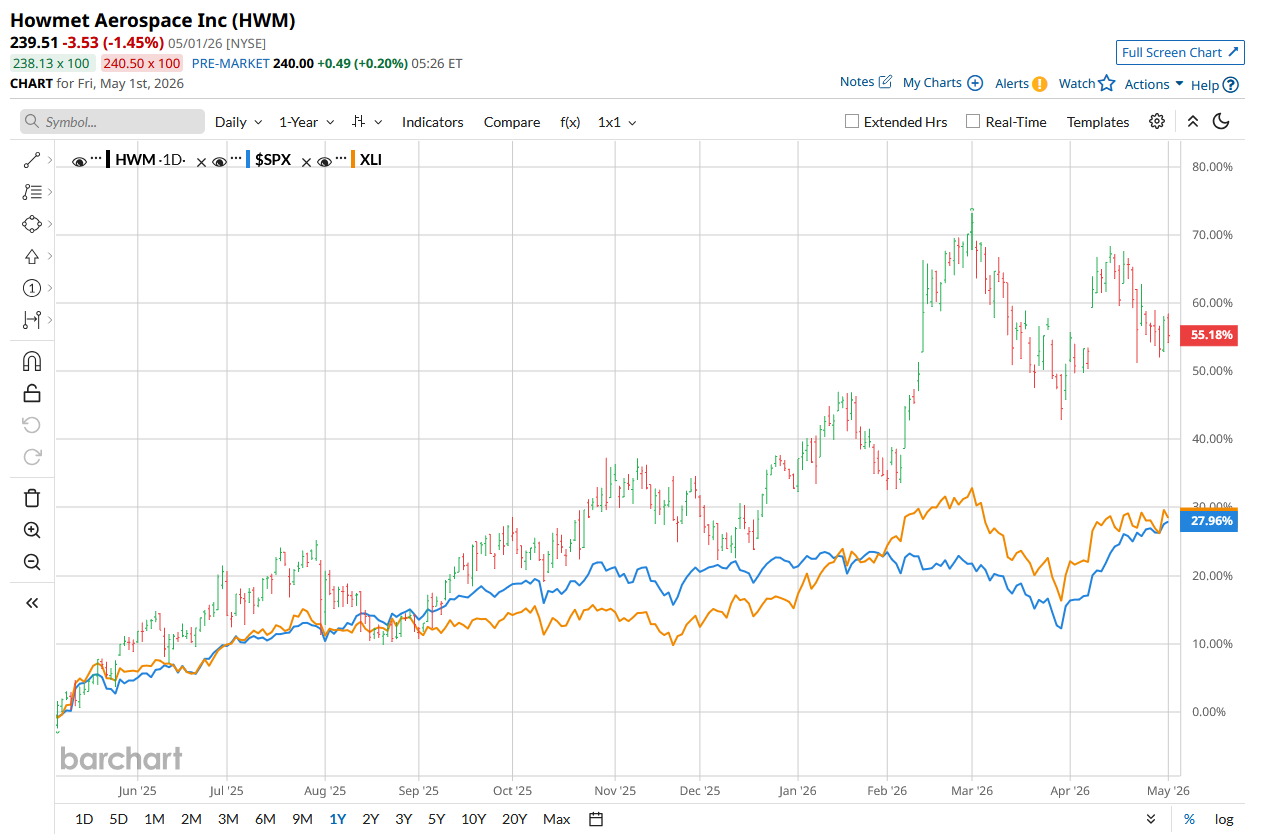
Task: Enable the Extended Hrs checkbox
Action: pyautogui.click(x=852, y=121)
